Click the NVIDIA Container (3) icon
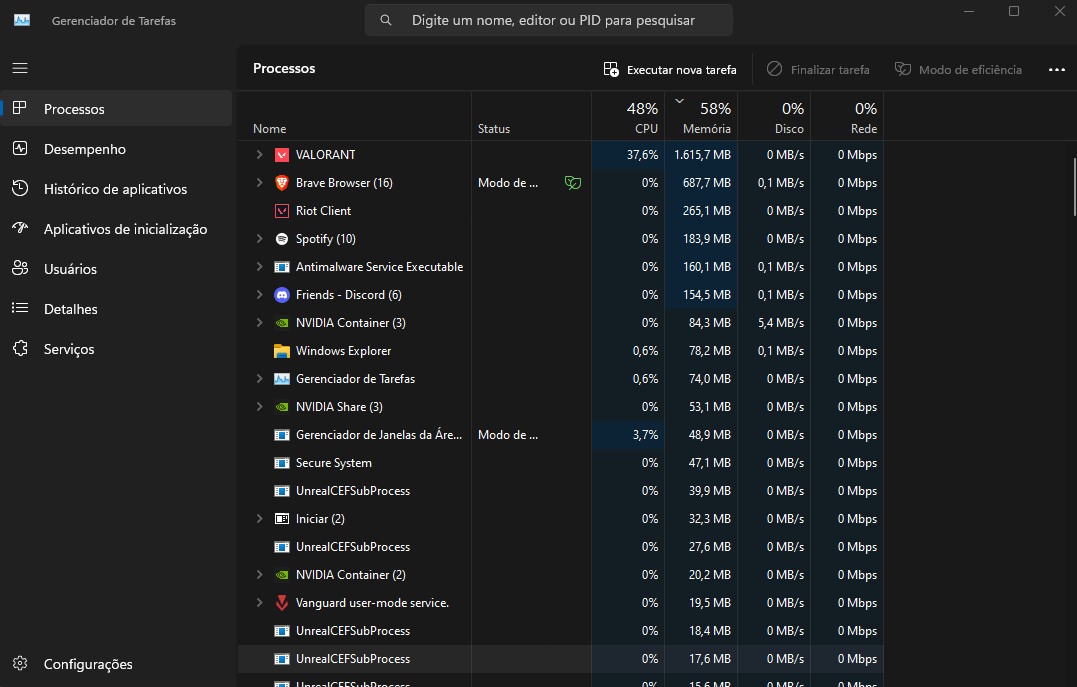The width and height of the screenshot is (1077, 687). point(282,323)
